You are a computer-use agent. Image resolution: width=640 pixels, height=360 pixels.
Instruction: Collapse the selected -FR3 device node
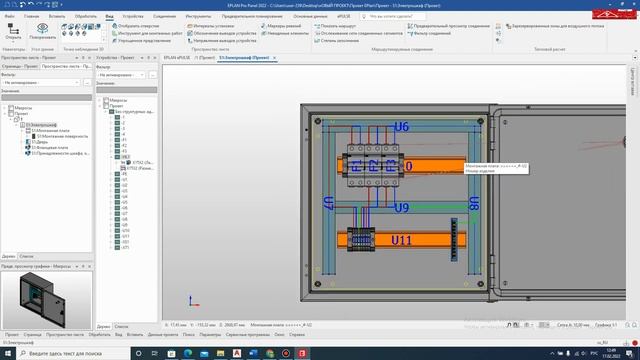[111, 157]
